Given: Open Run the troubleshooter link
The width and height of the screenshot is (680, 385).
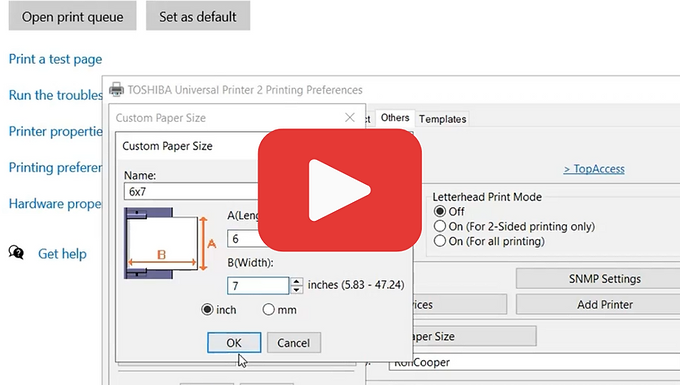Looking at the screenshot, I should tap(56, 95).
